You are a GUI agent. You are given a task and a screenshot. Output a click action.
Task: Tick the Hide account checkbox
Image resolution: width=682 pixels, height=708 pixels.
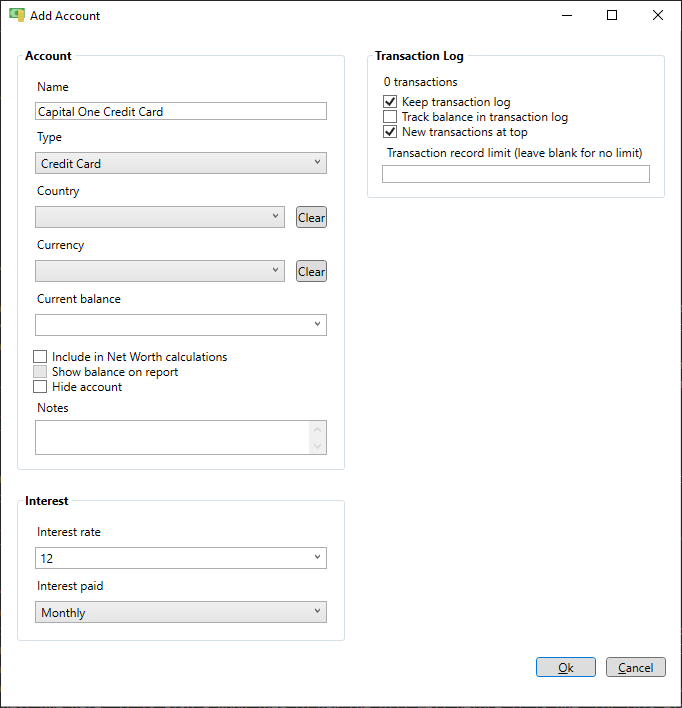[40, 387]
